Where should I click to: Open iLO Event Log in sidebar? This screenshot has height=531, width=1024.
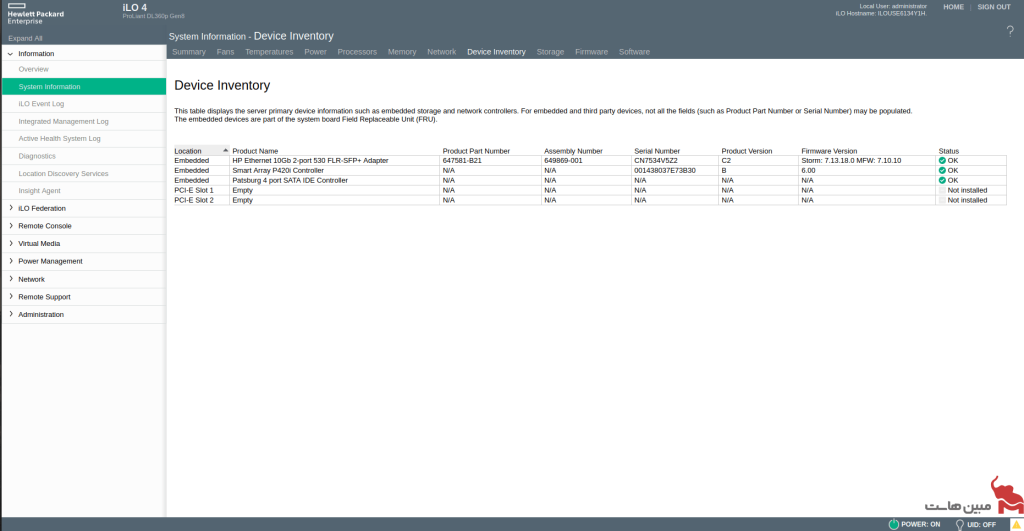[41, 103]
